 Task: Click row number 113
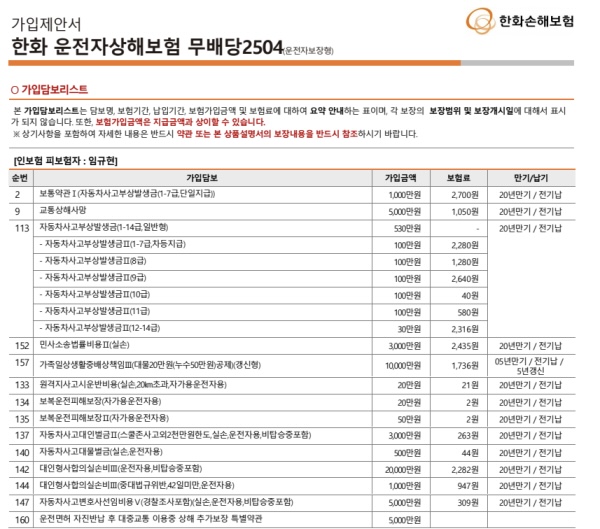pos(22,229)
